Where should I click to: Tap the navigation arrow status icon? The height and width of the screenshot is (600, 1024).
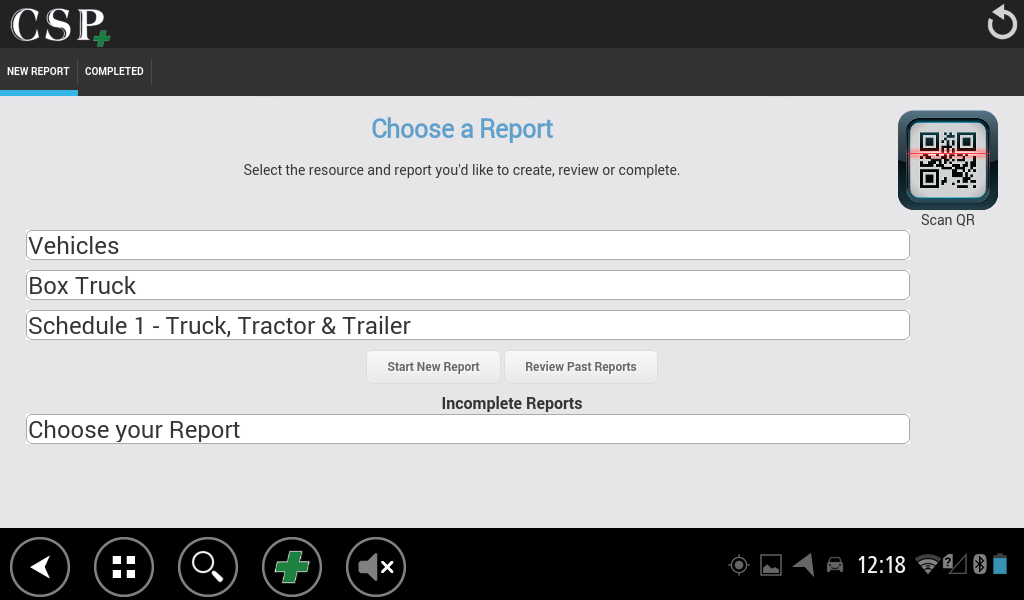803,565
